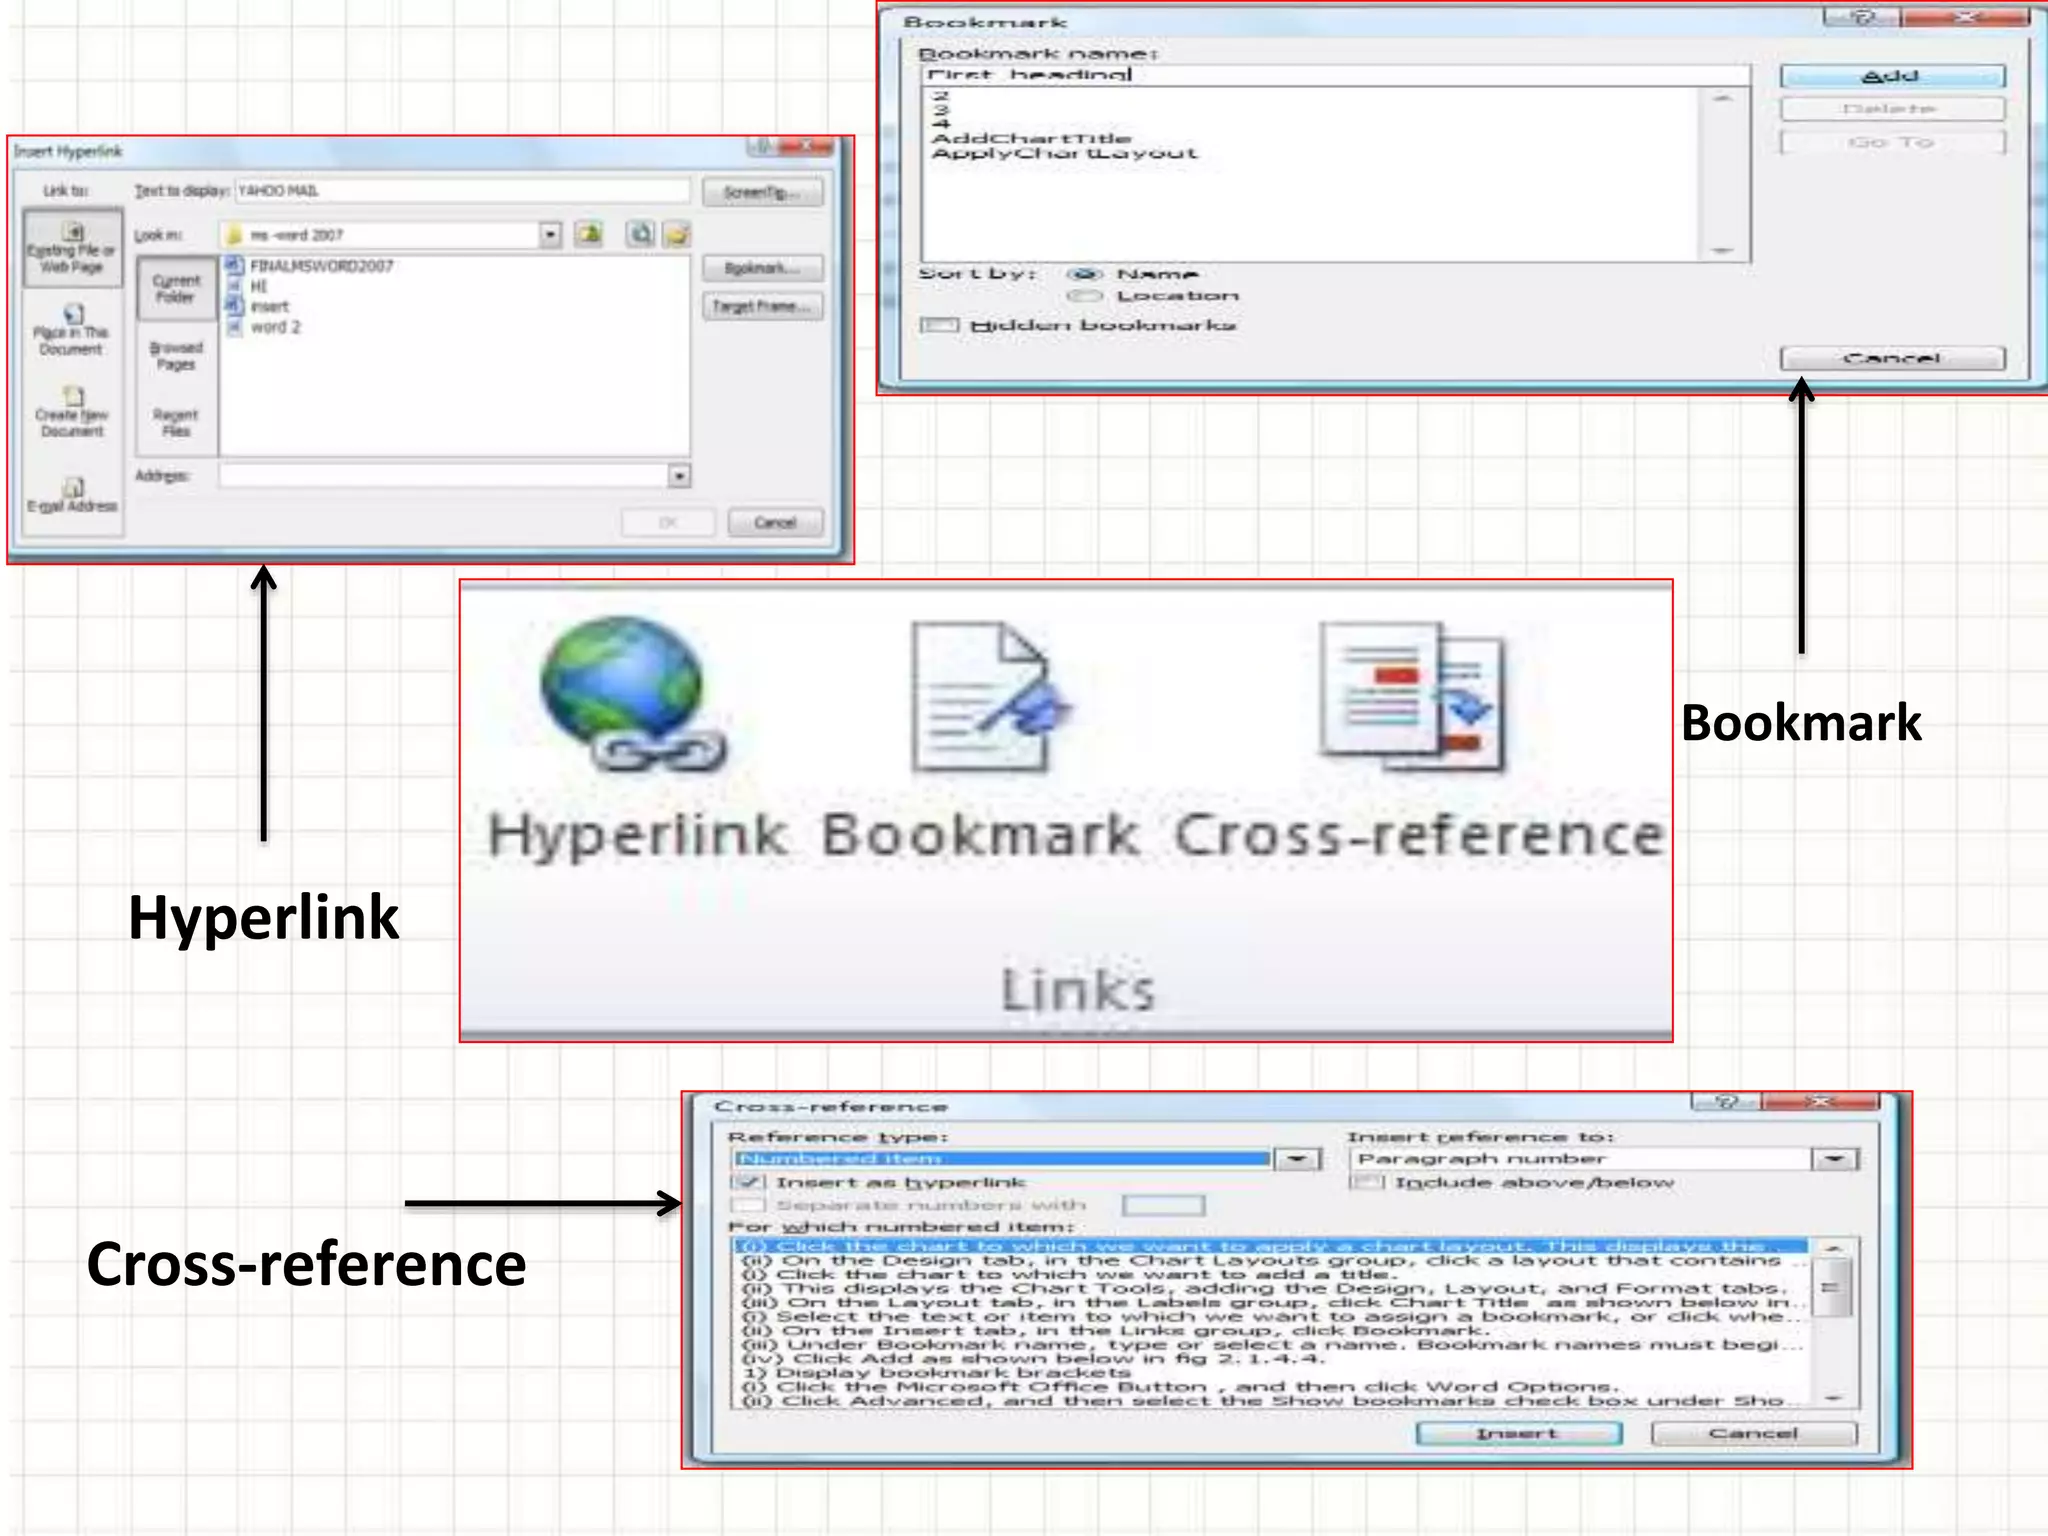Click the Bookmark... button in Insert Hyperlink

(763, 268)
